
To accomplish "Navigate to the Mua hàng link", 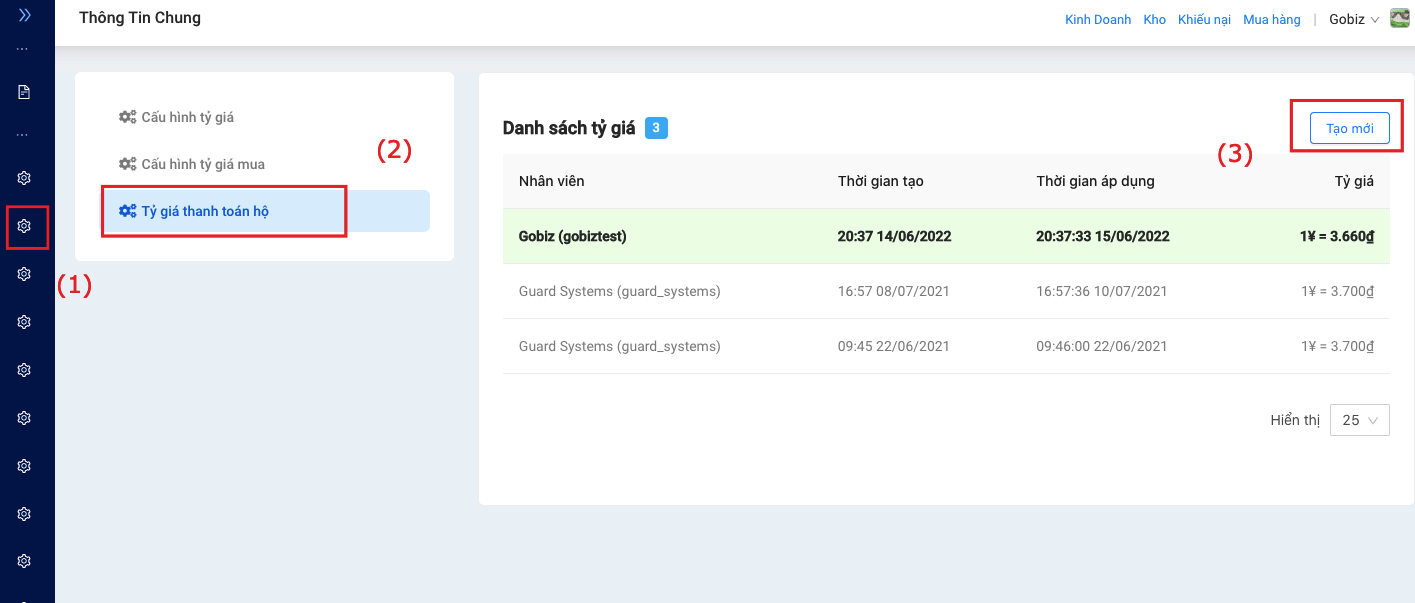I will pos(1271,19).
